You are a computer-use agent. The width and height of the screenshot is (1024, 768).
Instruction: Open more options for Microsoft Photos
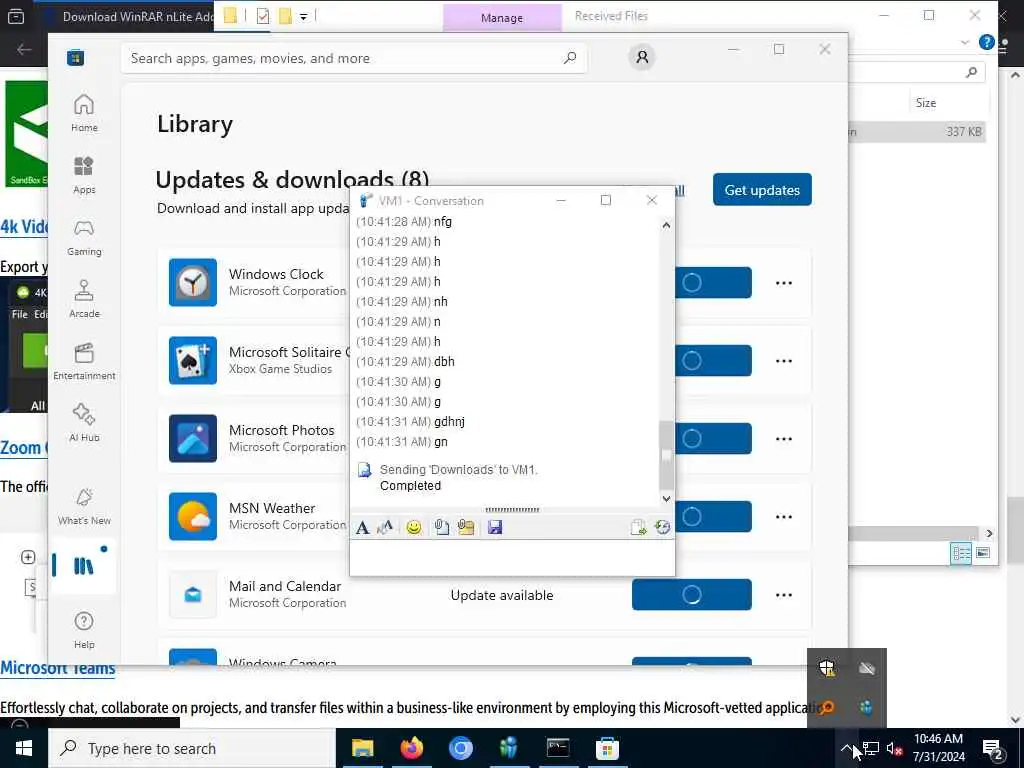[x=784, y=439]
